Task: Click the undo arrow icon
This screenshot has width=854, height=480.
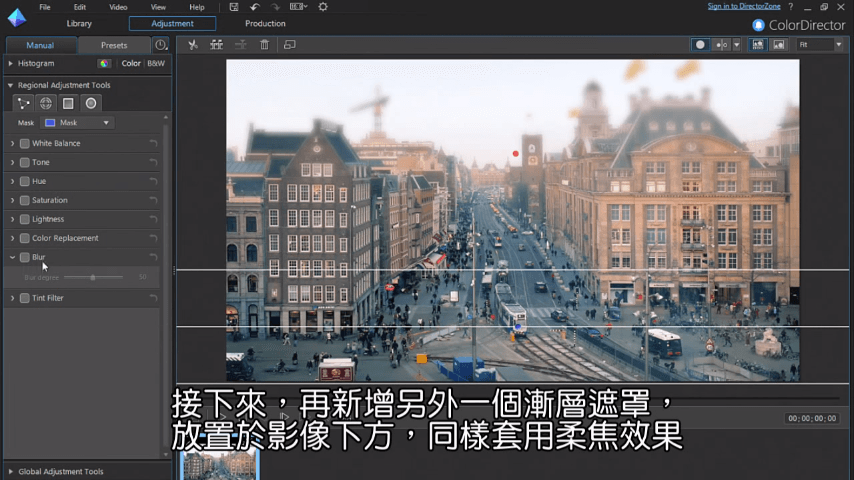Action: click(255, 7)
